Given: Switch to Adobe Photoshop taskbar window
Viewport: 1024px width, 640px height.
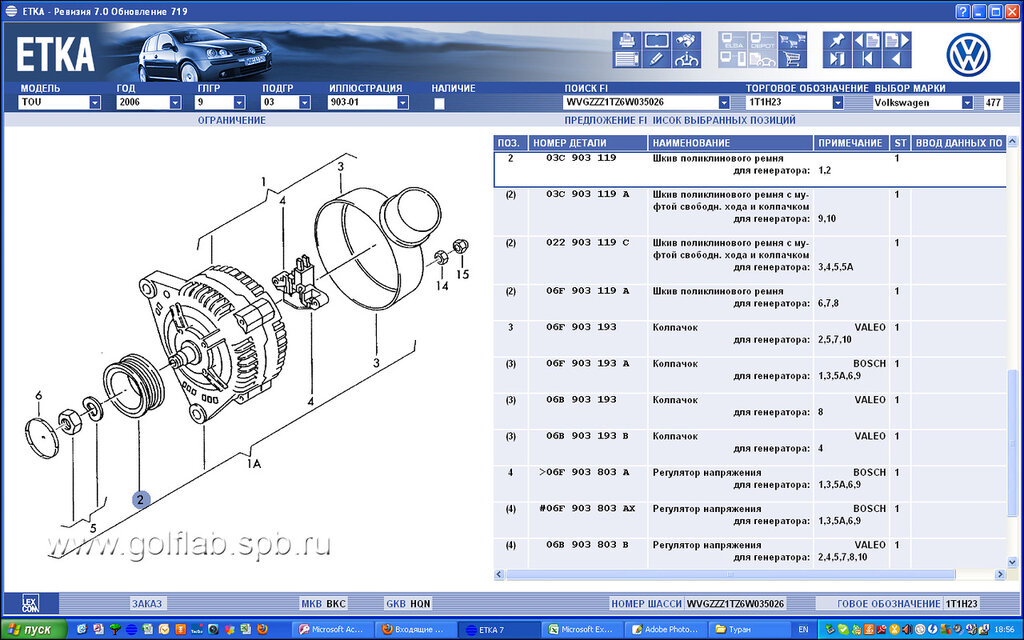Looking at the screenshot, I should [664, 630].
